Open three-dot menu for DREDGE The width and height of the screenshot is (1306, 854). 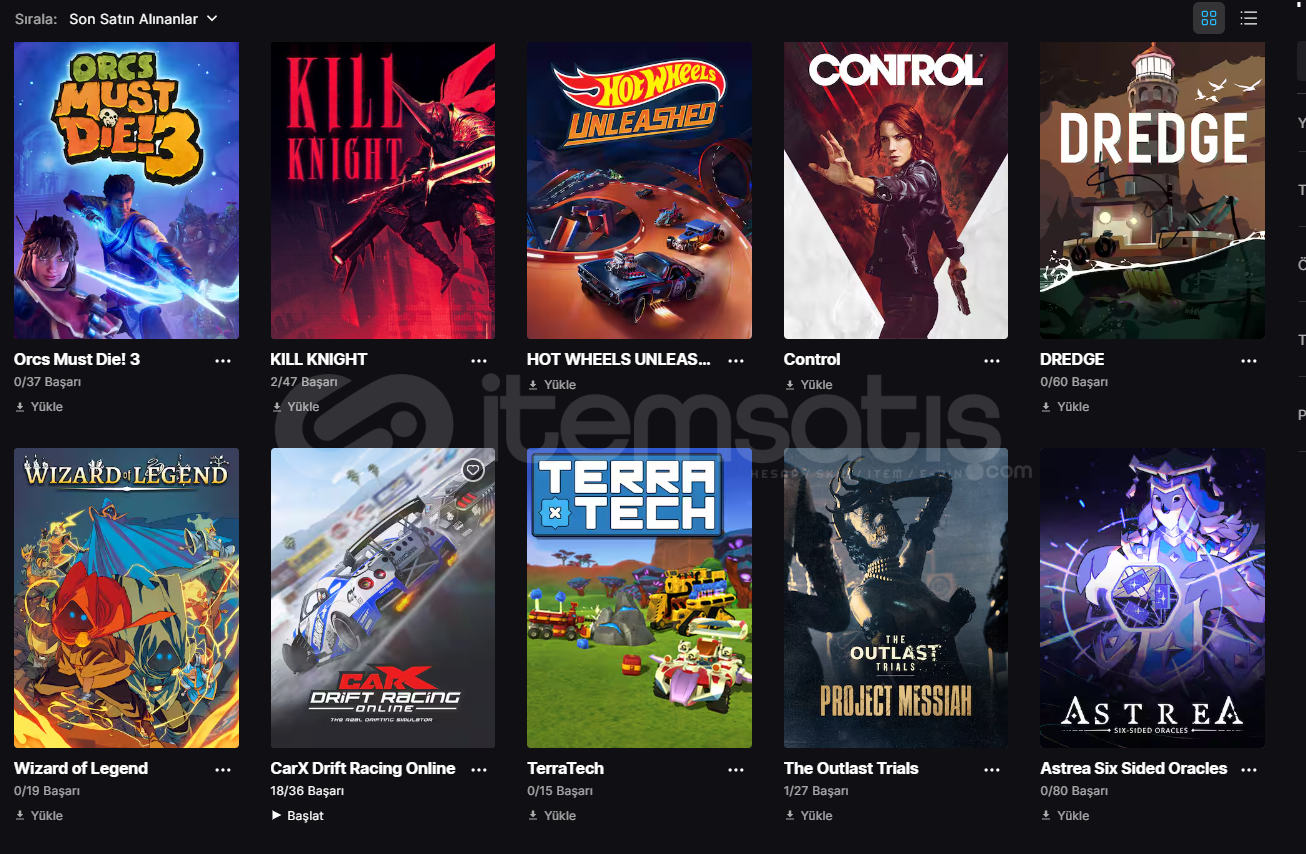tap(1249, 361)
